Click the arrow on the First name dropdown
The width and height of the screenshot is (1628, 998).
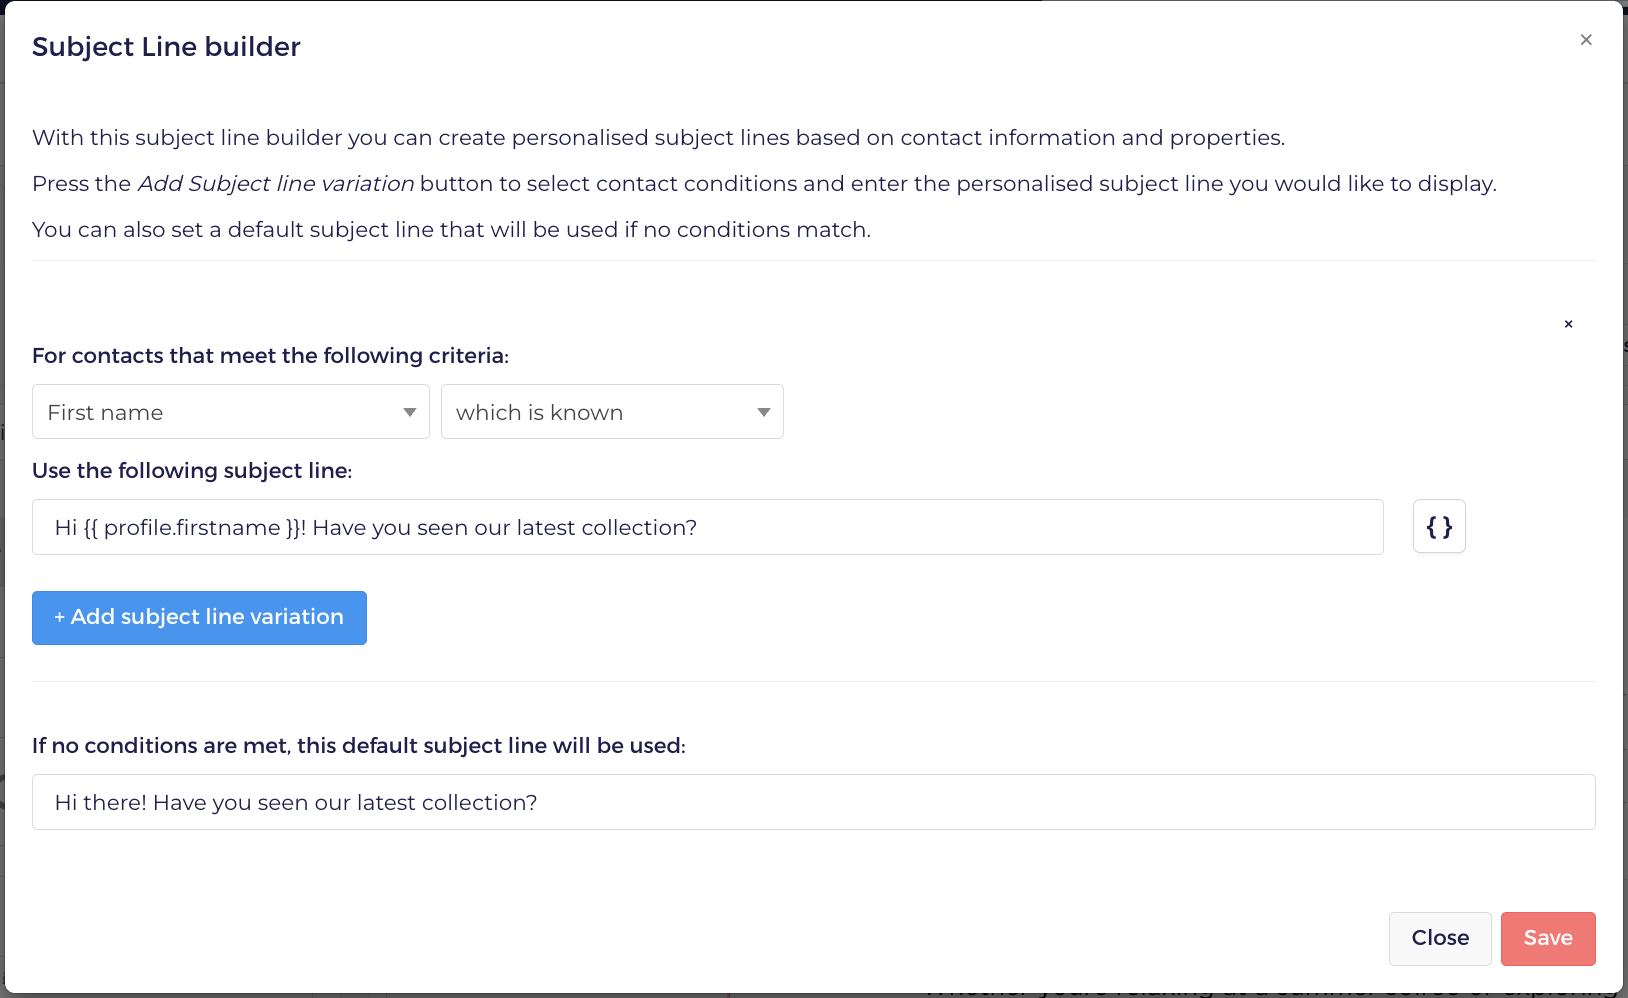pos(410,412)
